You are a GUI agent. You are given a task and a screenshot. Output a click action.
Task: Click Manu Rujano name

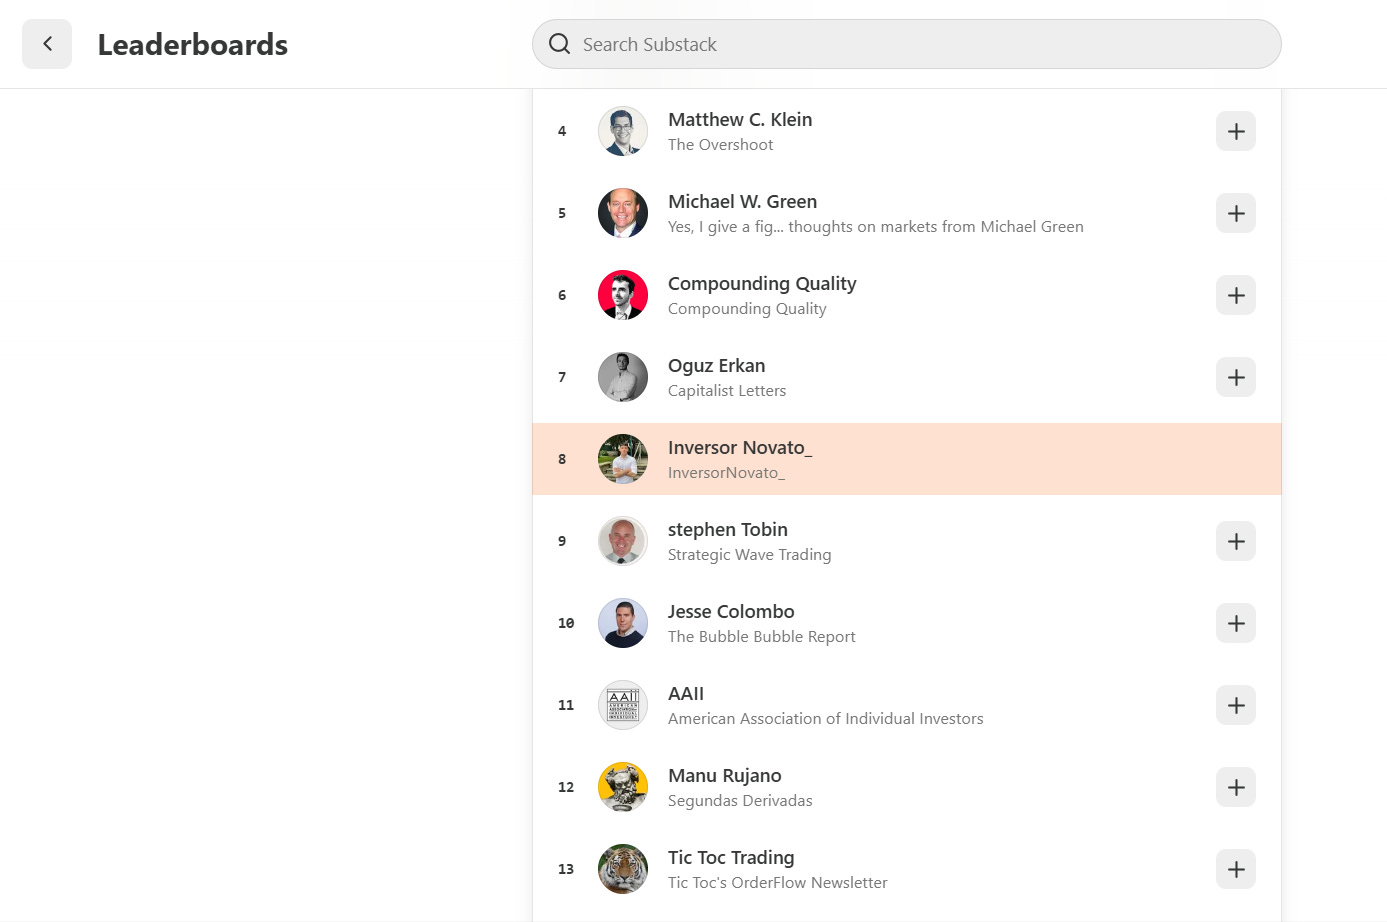pyautogui.click(x=725, y=776)
